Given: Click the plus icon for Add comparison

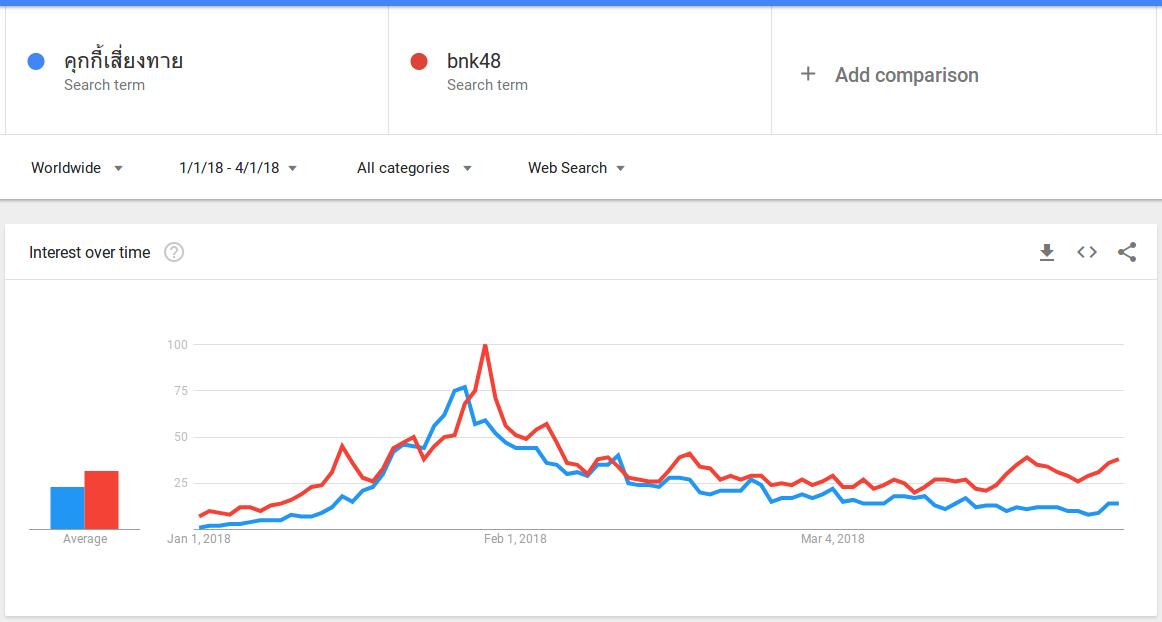Looking at the screenshot, I should (808, 74).
